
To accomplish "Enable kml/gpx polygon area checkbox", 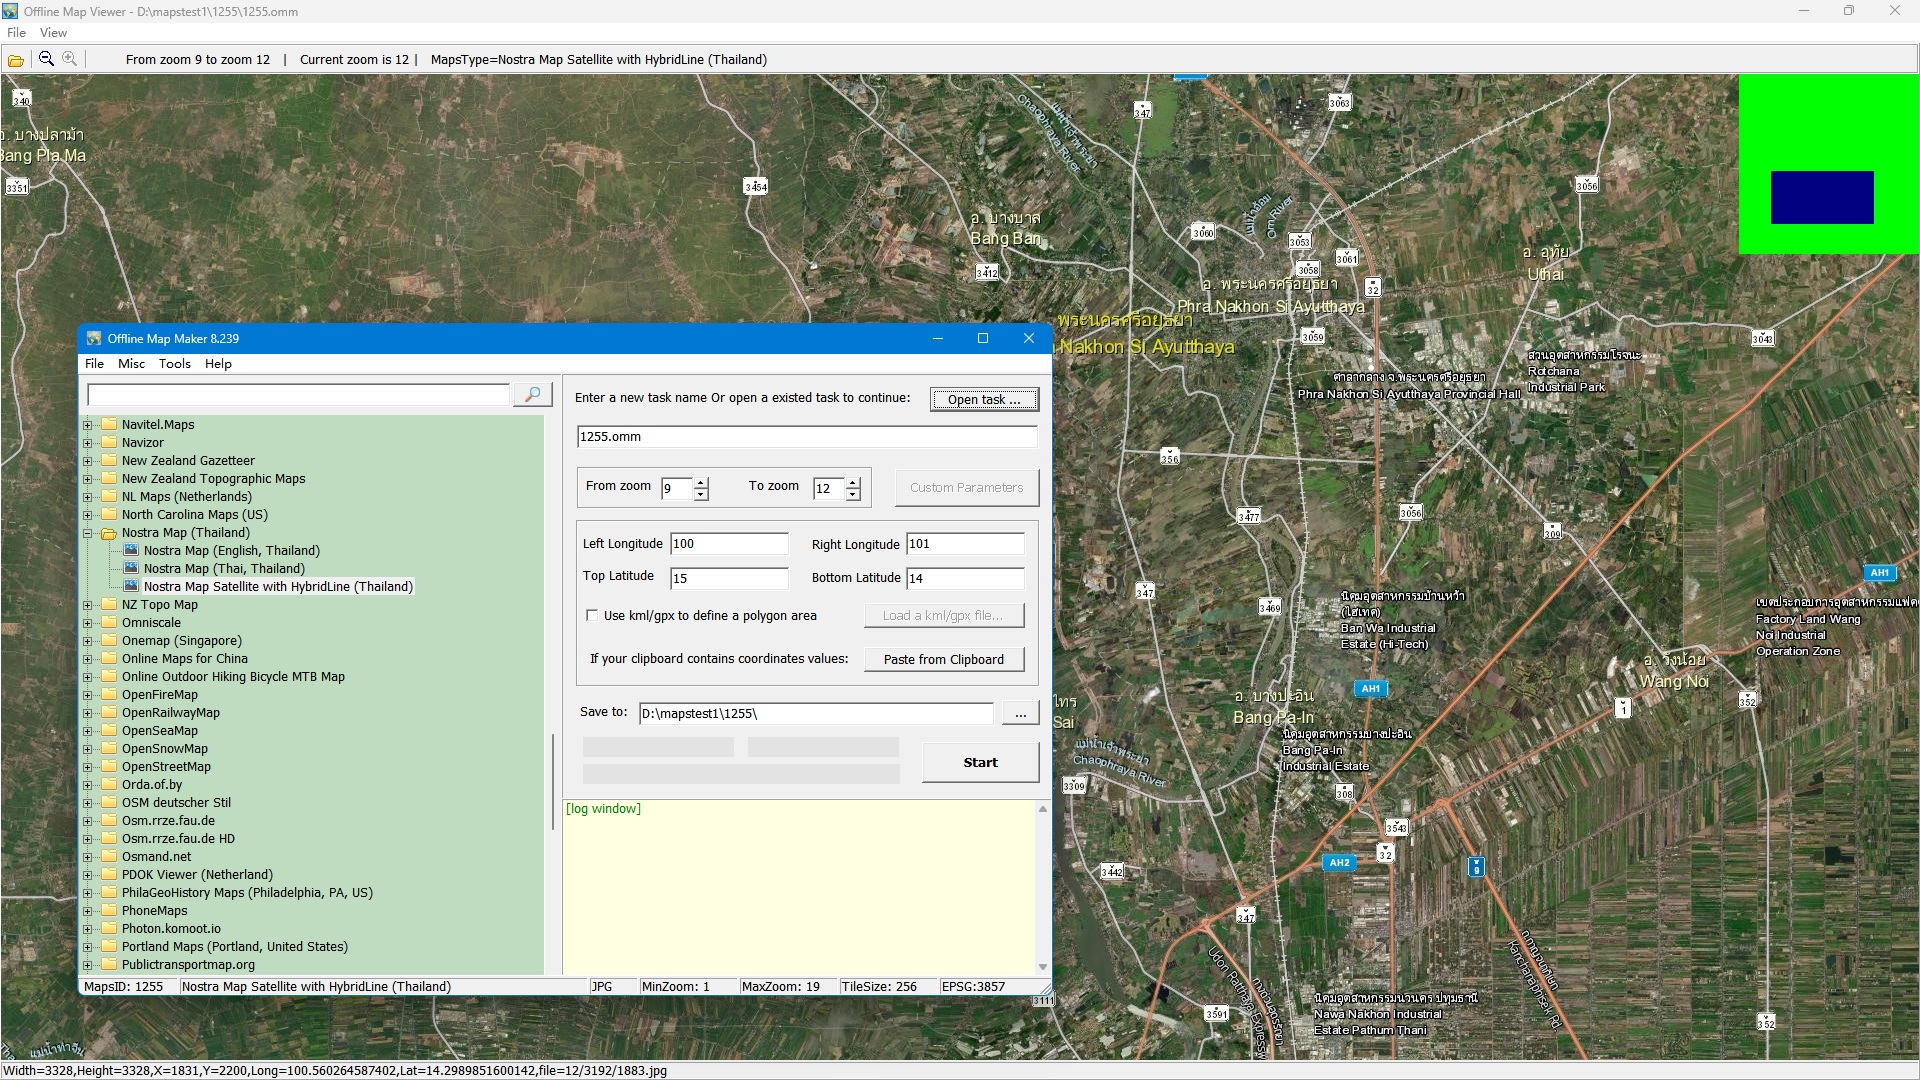I will click(x=592, y=616).
